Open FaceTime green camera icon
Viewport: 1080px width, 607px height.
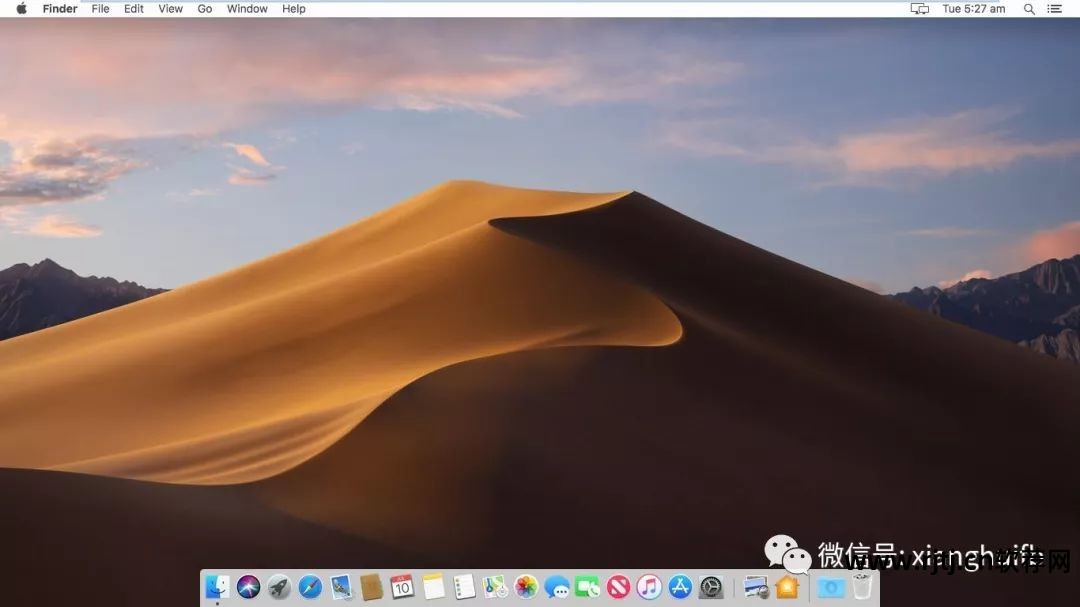click(x=587, y=587)
